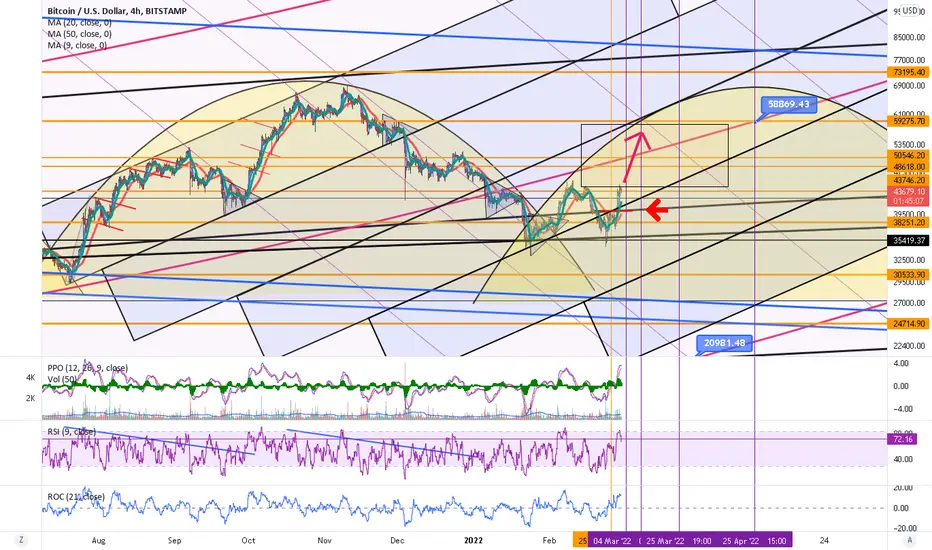Click the 24714.90 orange price label
The width and height of the screenshot is (932, 550).
click(909, 323)
